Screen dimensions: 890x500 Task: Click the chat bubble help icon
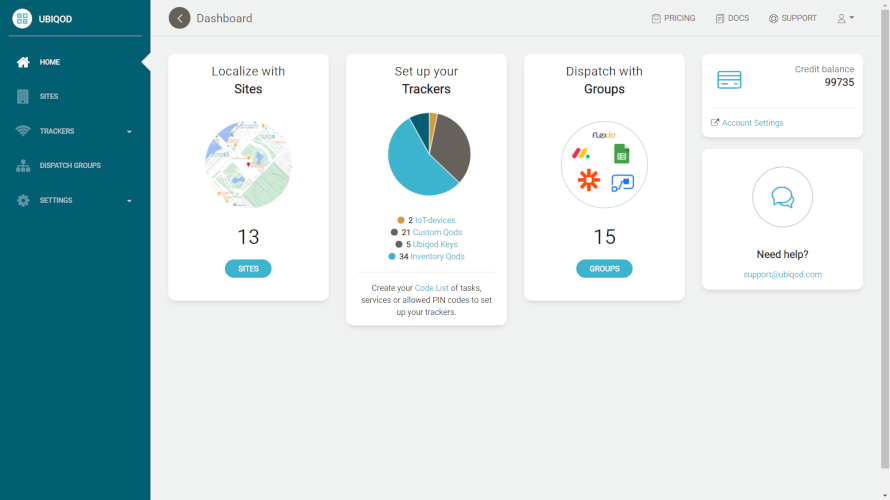[x=782, y=197]
